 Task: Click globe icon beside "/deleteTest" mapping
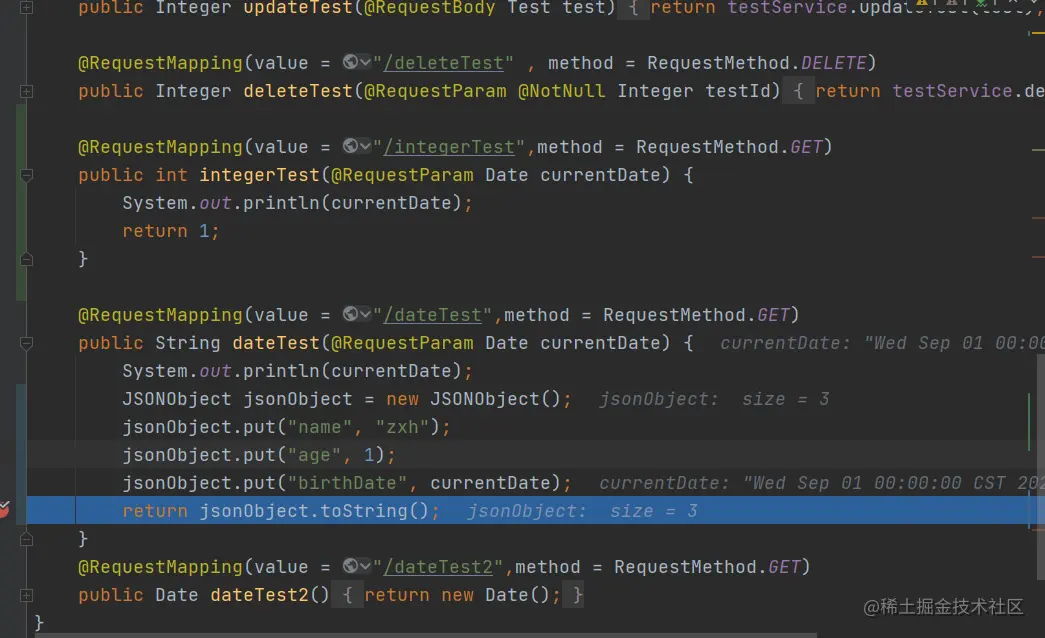(351, 62)
